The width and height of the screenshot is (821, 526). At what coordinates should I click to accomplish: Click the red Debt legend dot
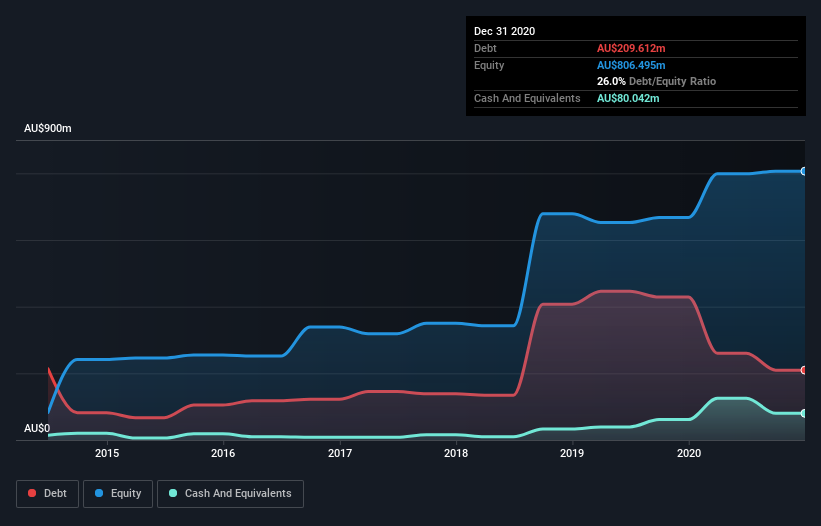[32, 493]
